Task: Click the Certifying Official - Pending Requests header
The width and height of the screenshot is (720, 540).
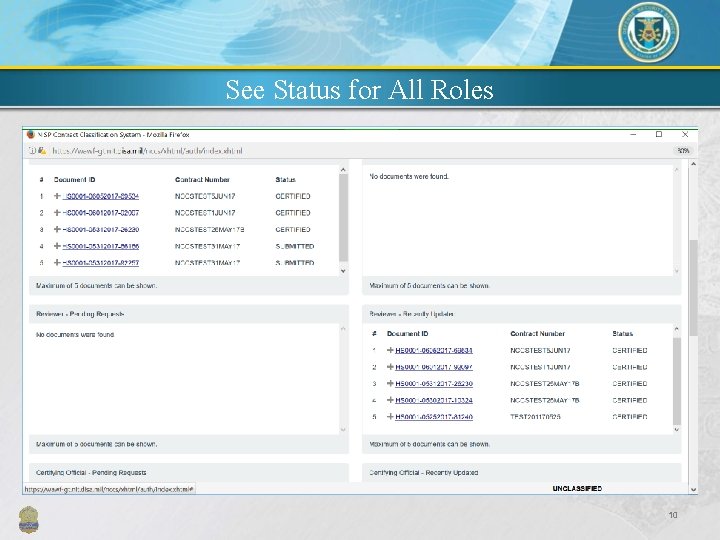Action: pos(189,472)
